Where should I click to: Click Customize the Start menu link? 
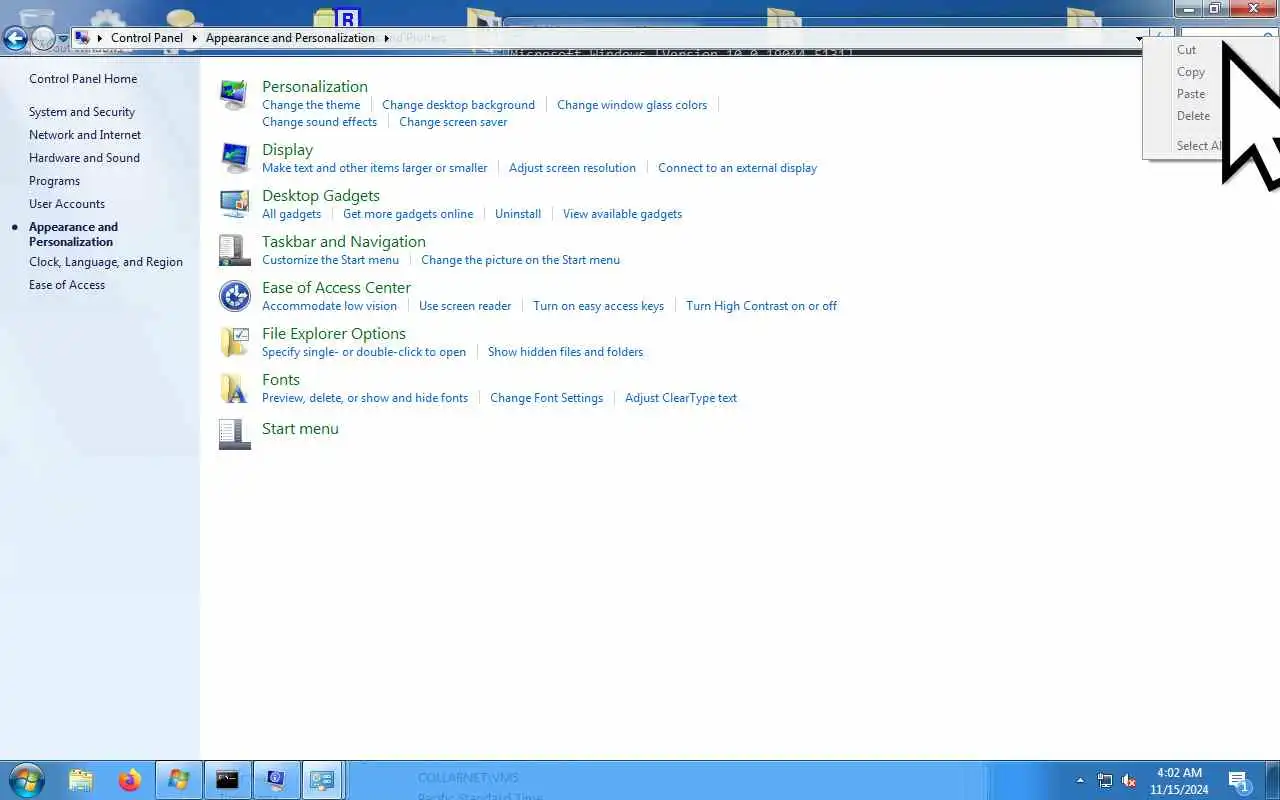(x=330, y=260)
